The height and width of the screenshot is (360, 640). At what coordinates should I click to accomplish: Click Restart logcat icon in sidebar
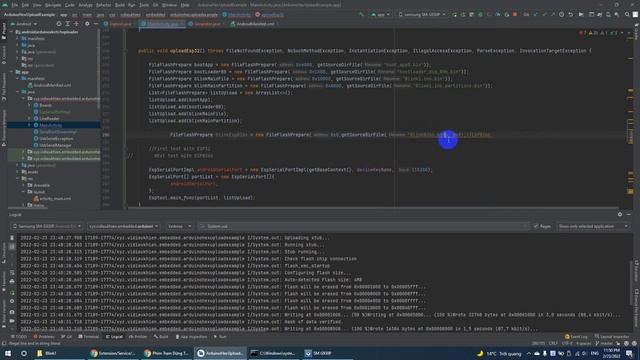click(12, 292)
